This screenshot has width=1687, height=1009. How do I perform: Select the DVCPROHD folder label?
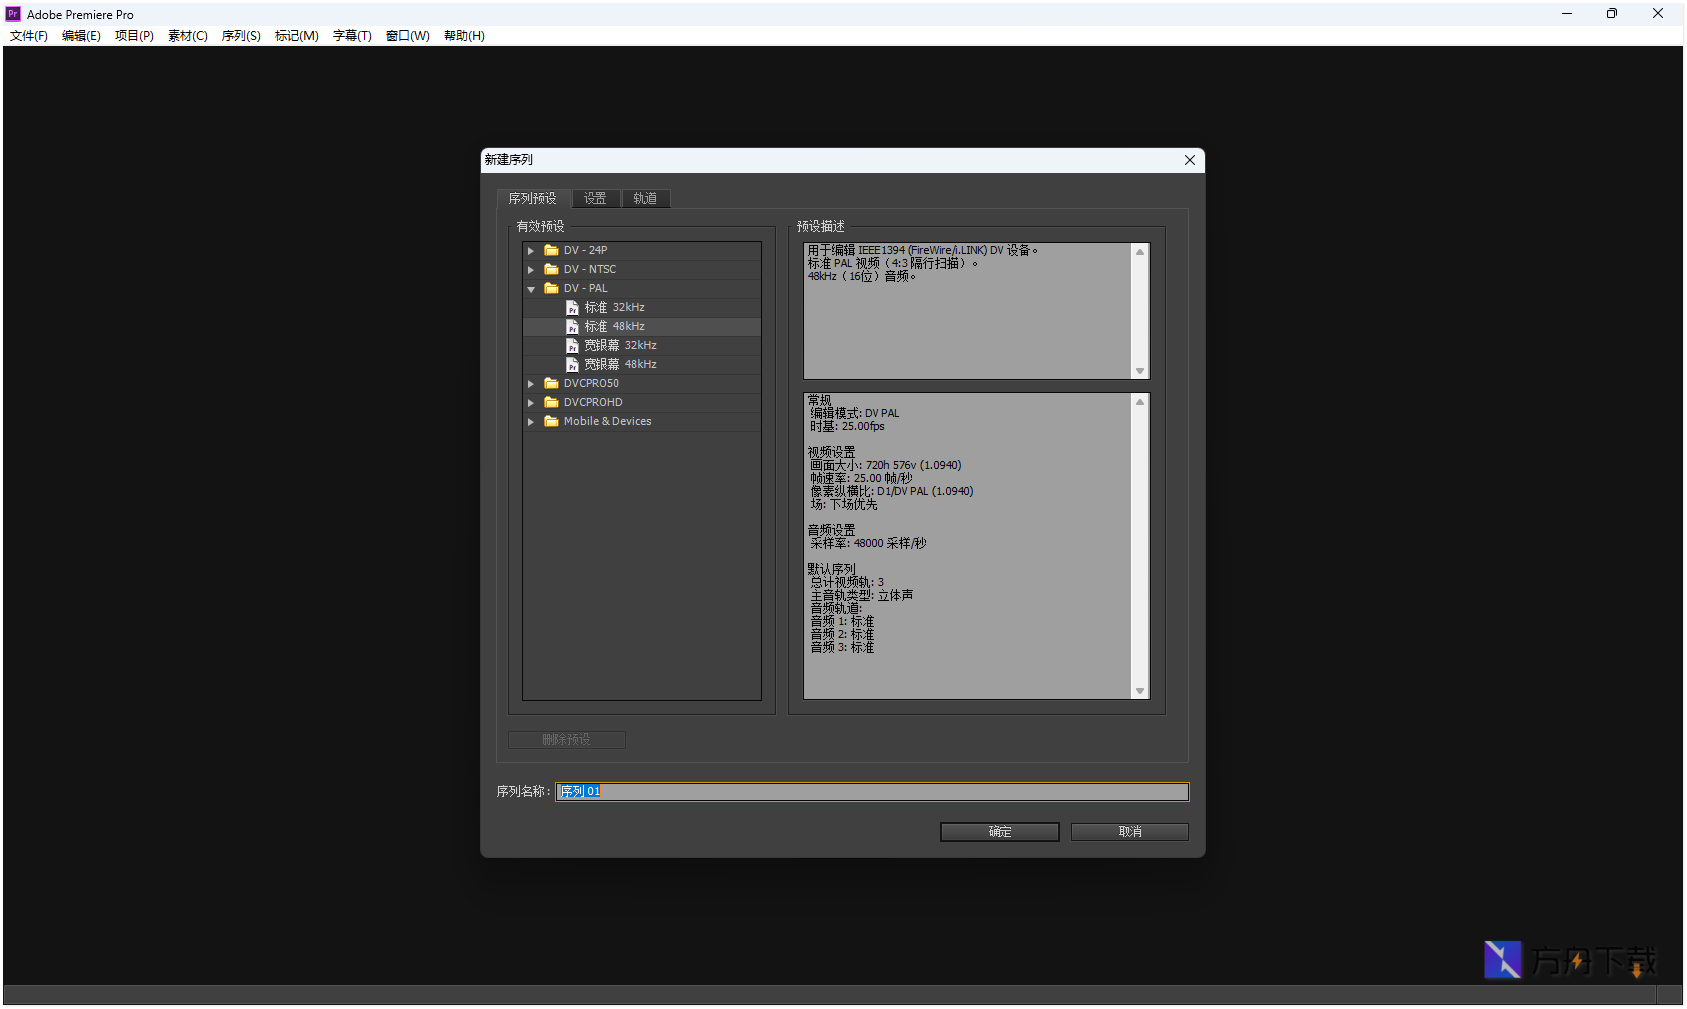pos(593,403)
